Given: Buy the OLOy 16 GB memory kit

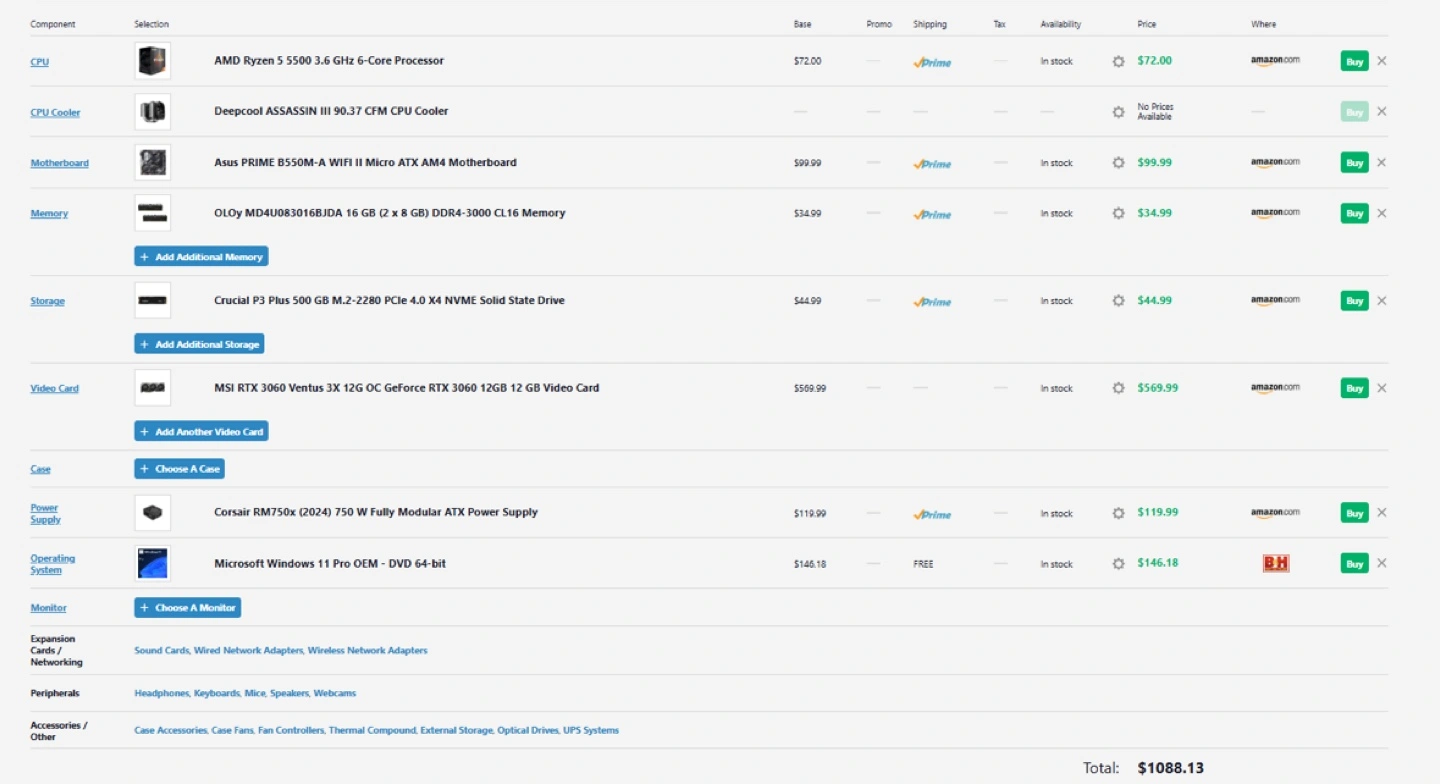Looking at the screenshot, I should click(1354, 213).
